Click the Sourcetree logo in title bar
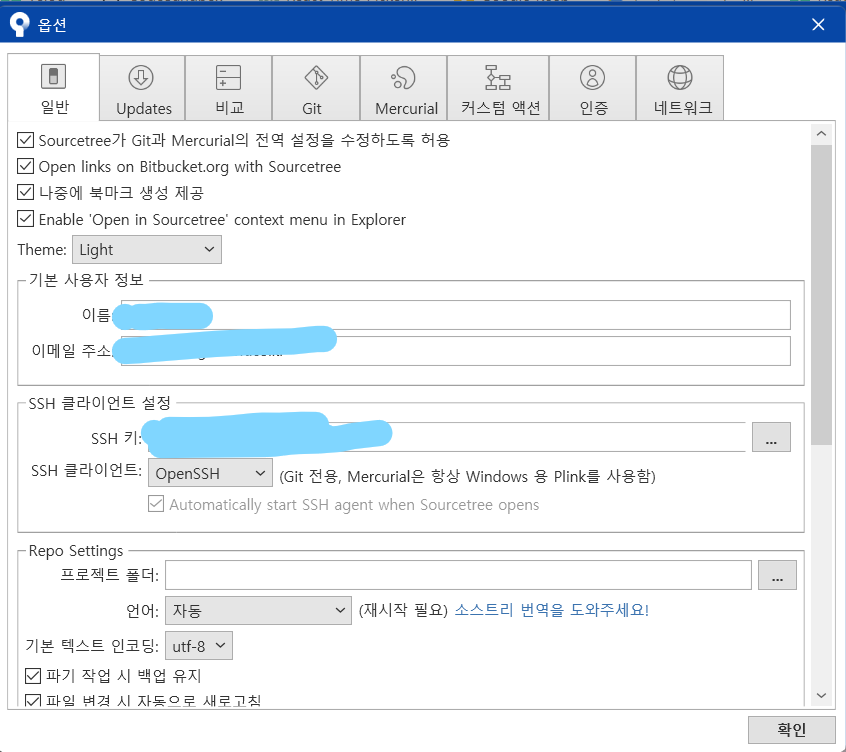 coord(19,24)
